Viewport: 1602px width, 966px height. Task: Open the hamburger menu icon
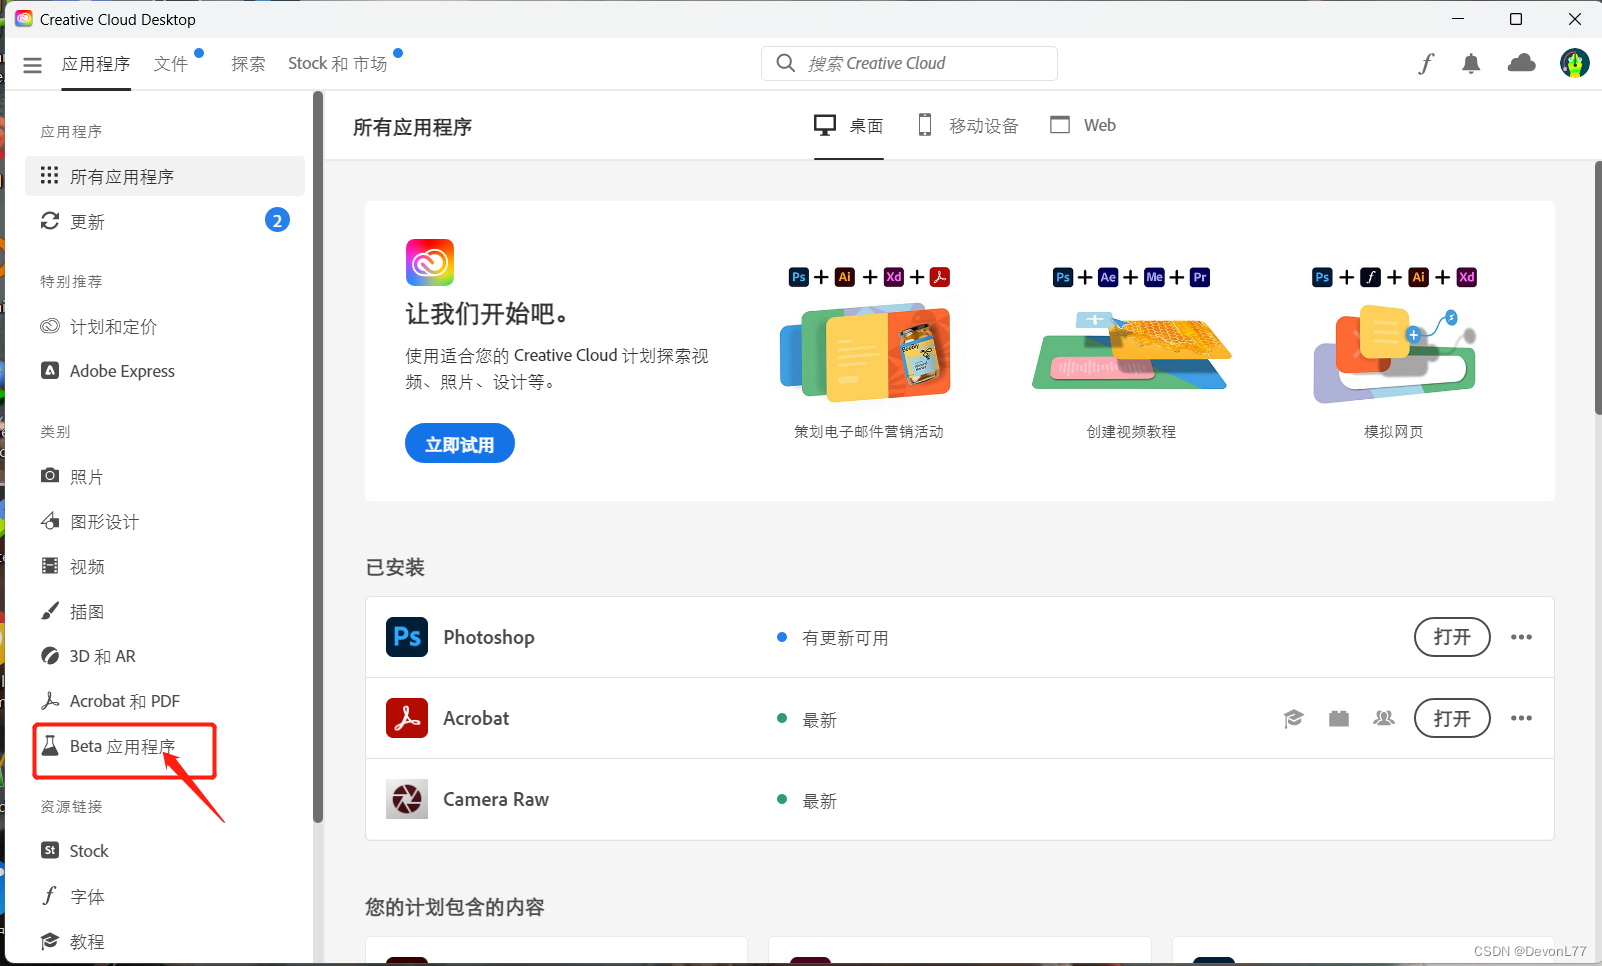[32, 65]
